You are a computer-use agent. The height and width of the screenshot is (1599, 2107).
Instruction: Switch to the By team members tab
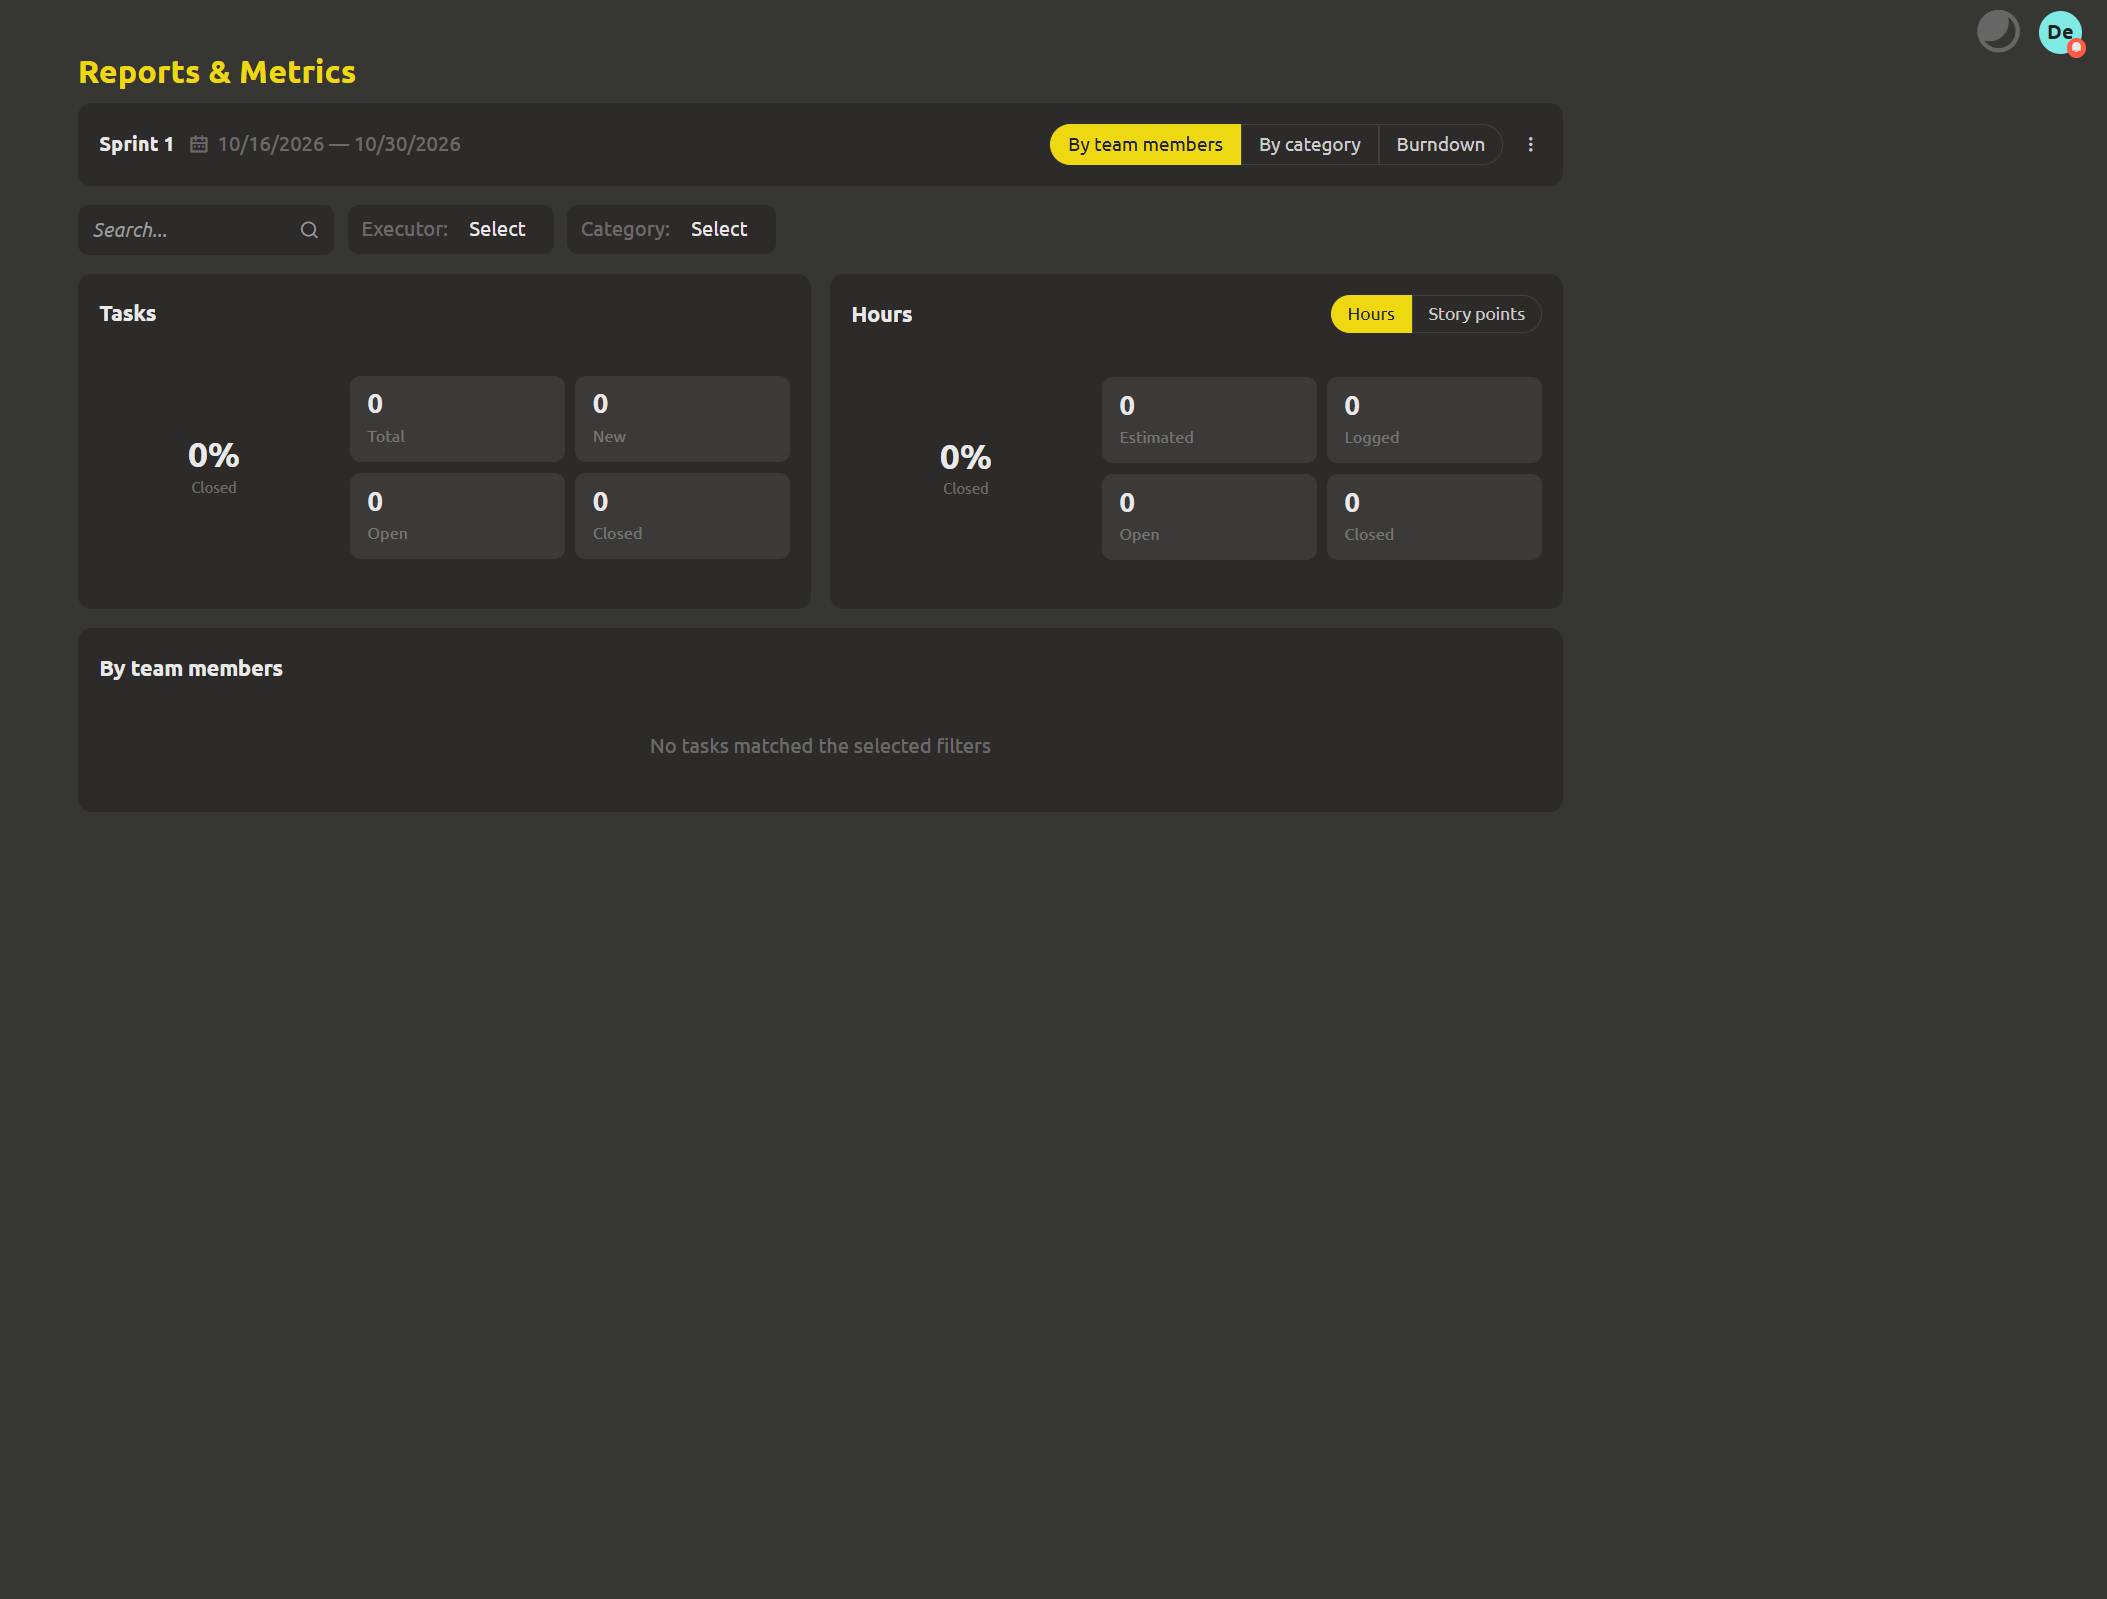point(1145,145)
